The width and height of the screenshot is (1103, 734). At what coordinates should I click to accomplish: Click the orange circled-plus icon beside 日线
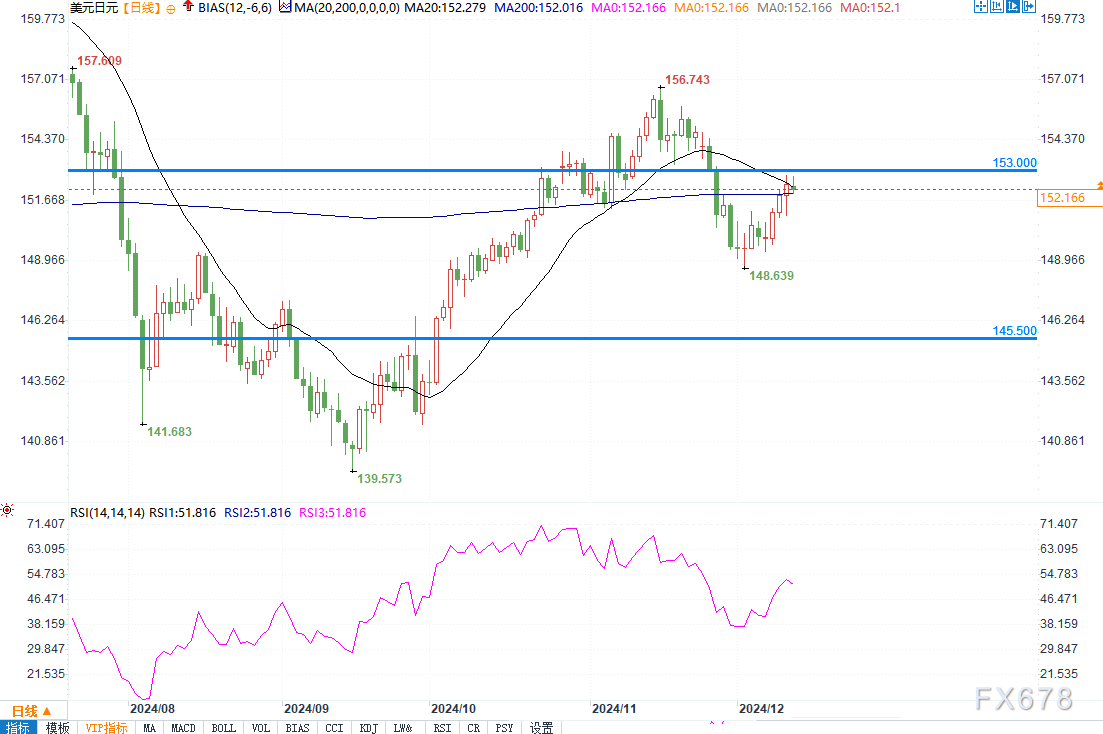169,8
